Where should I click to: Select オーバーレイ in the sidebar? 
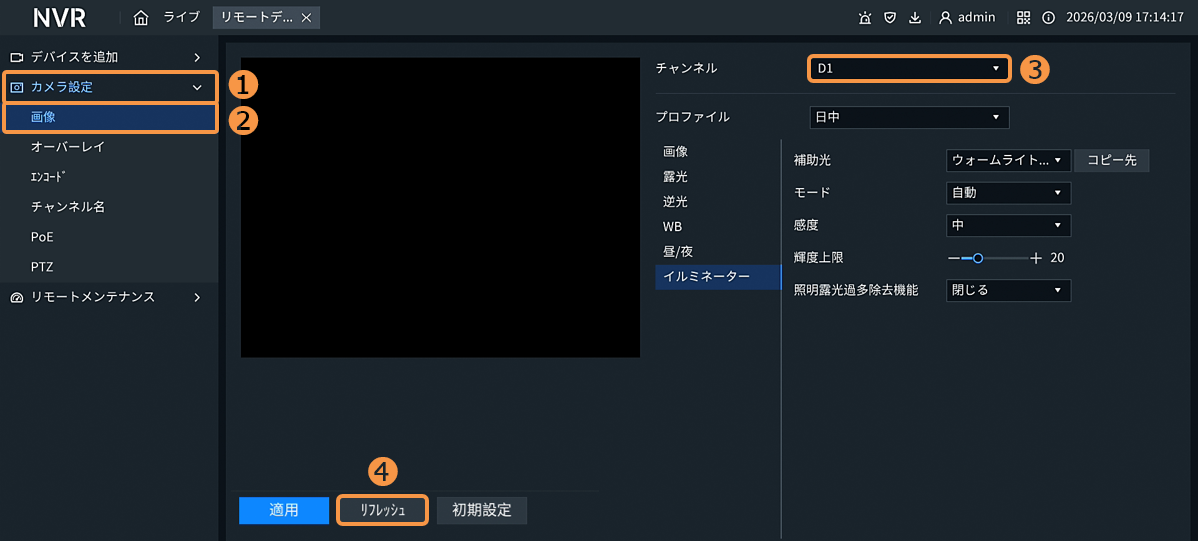point(68,147)
